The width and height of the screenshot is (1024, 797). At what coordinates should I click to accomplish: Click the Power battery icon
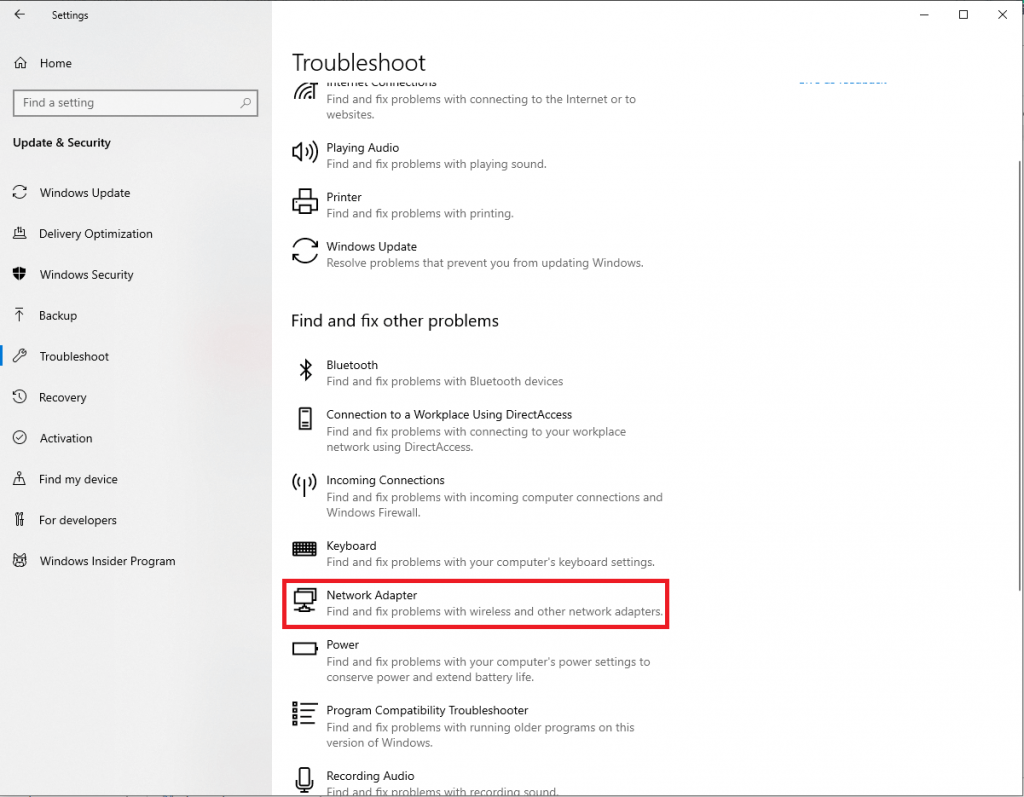click(304, 649)
